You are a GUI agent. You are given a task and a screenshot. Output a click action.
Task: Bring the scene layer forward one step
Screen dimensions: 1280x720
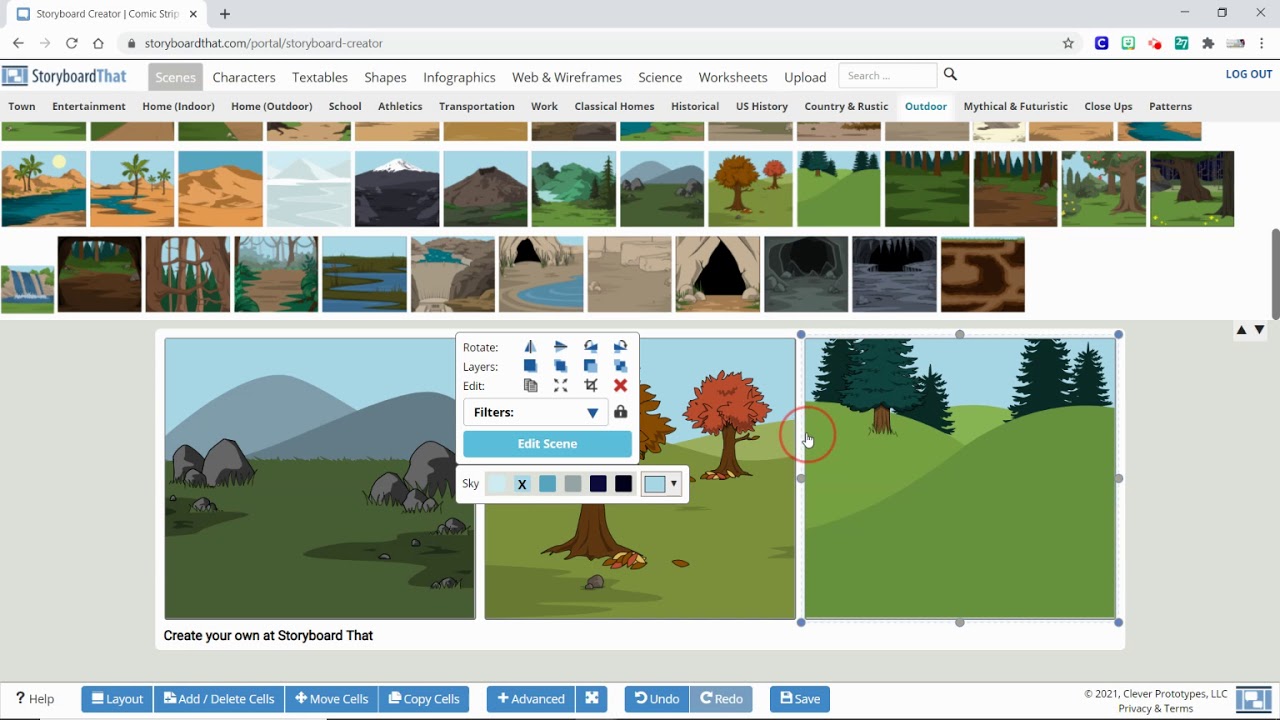560,366
